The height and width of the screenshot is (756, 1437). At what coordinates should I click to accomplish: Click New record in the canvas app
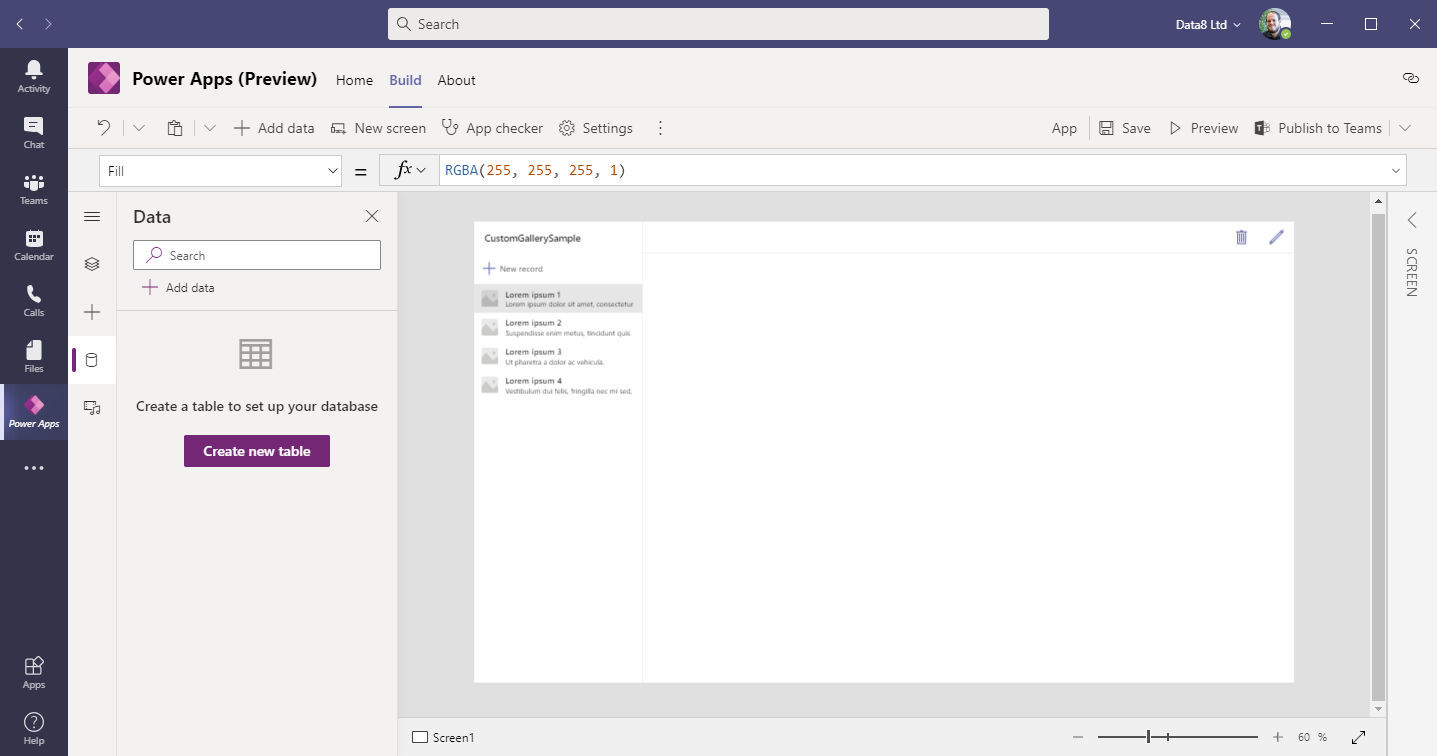(x=513, y=269)
